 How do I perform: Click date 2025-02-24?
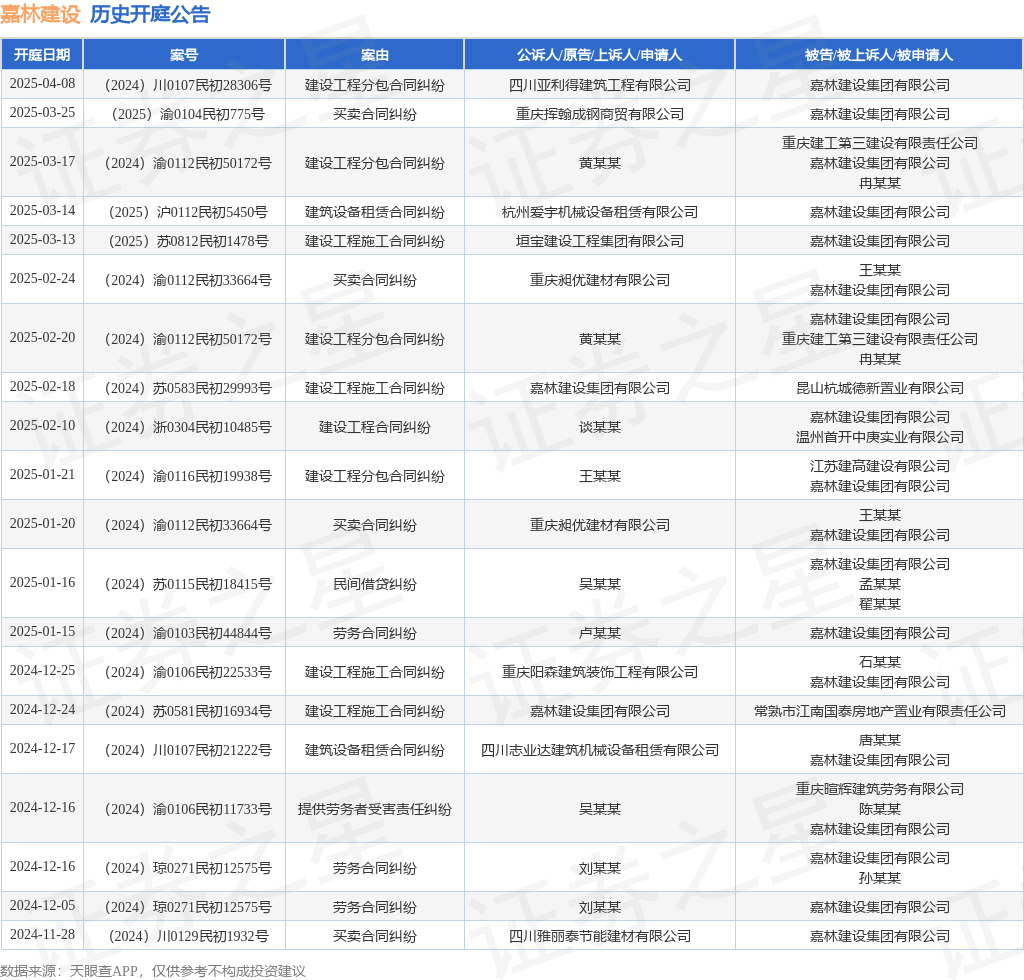(42, 279)
